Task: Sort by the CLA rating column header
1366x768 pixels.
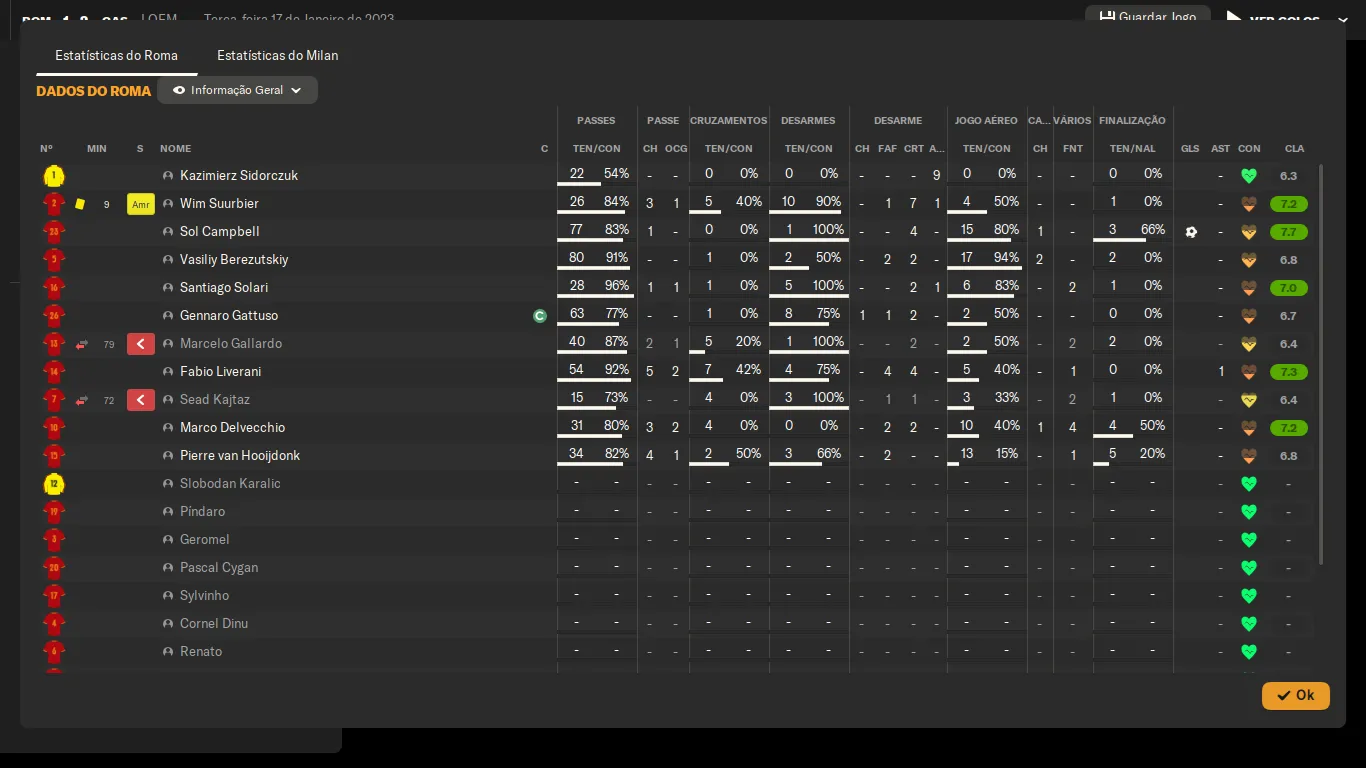Action: (x=1294, y=149)
